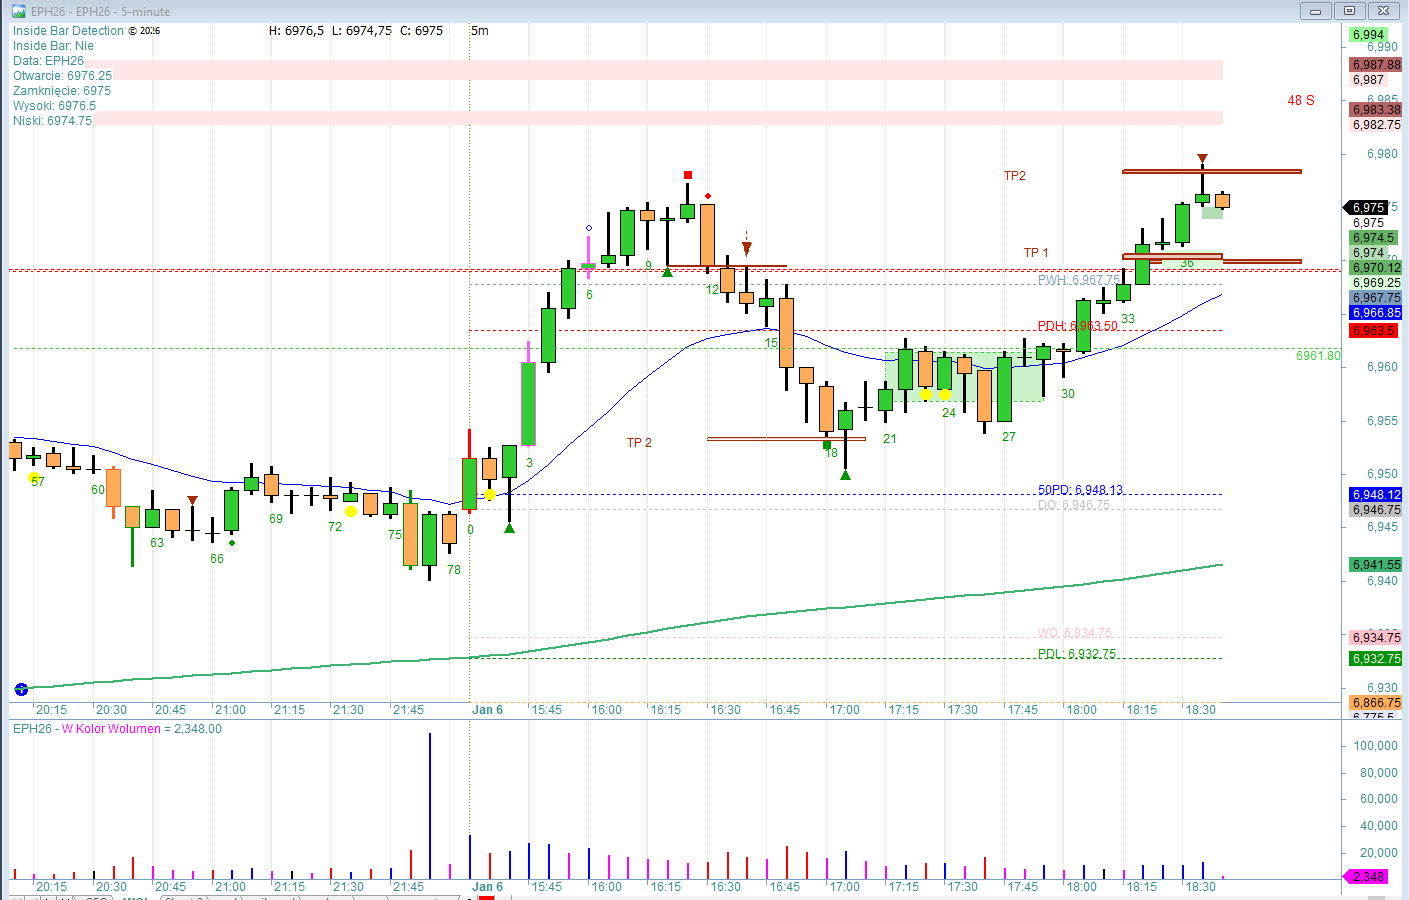Click the green up-arrow below the 15:35 candle
Screen dimensions: 1409x900
pos(510,528)
